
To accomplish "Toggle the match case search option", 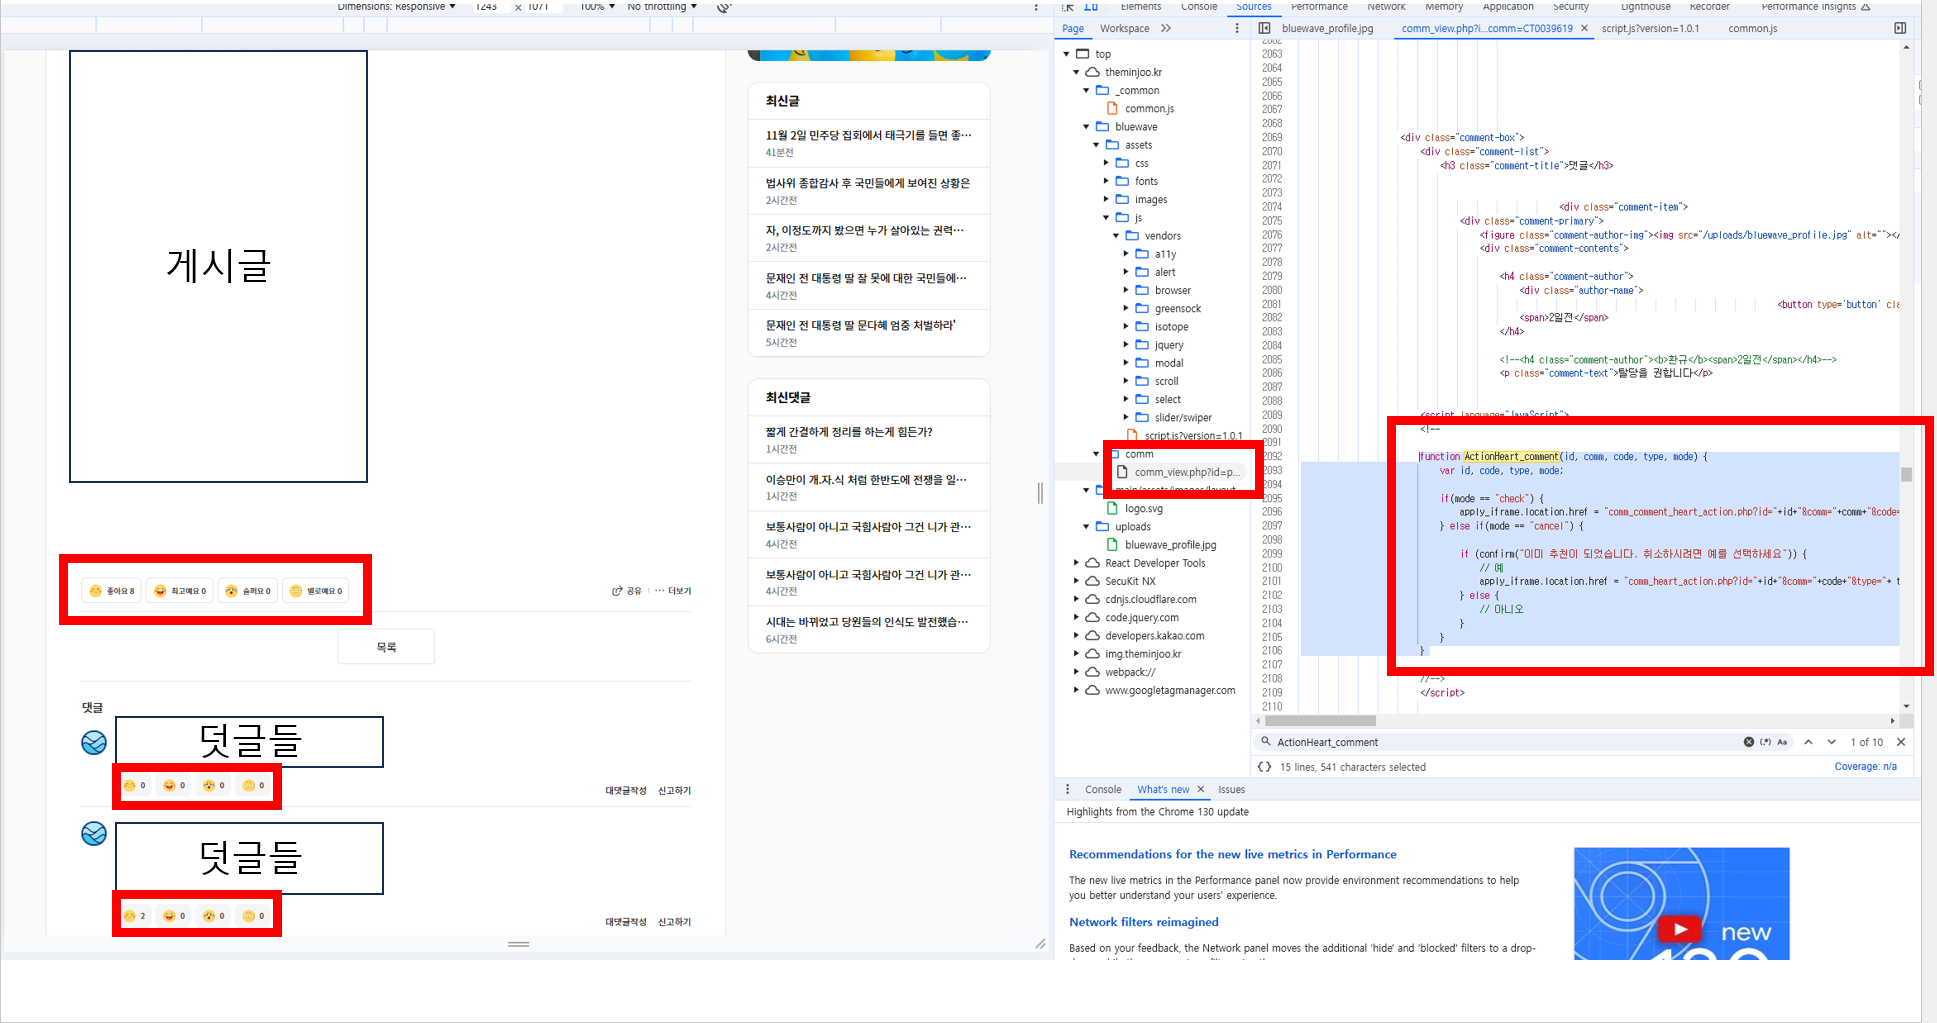I will [1782, 742].
